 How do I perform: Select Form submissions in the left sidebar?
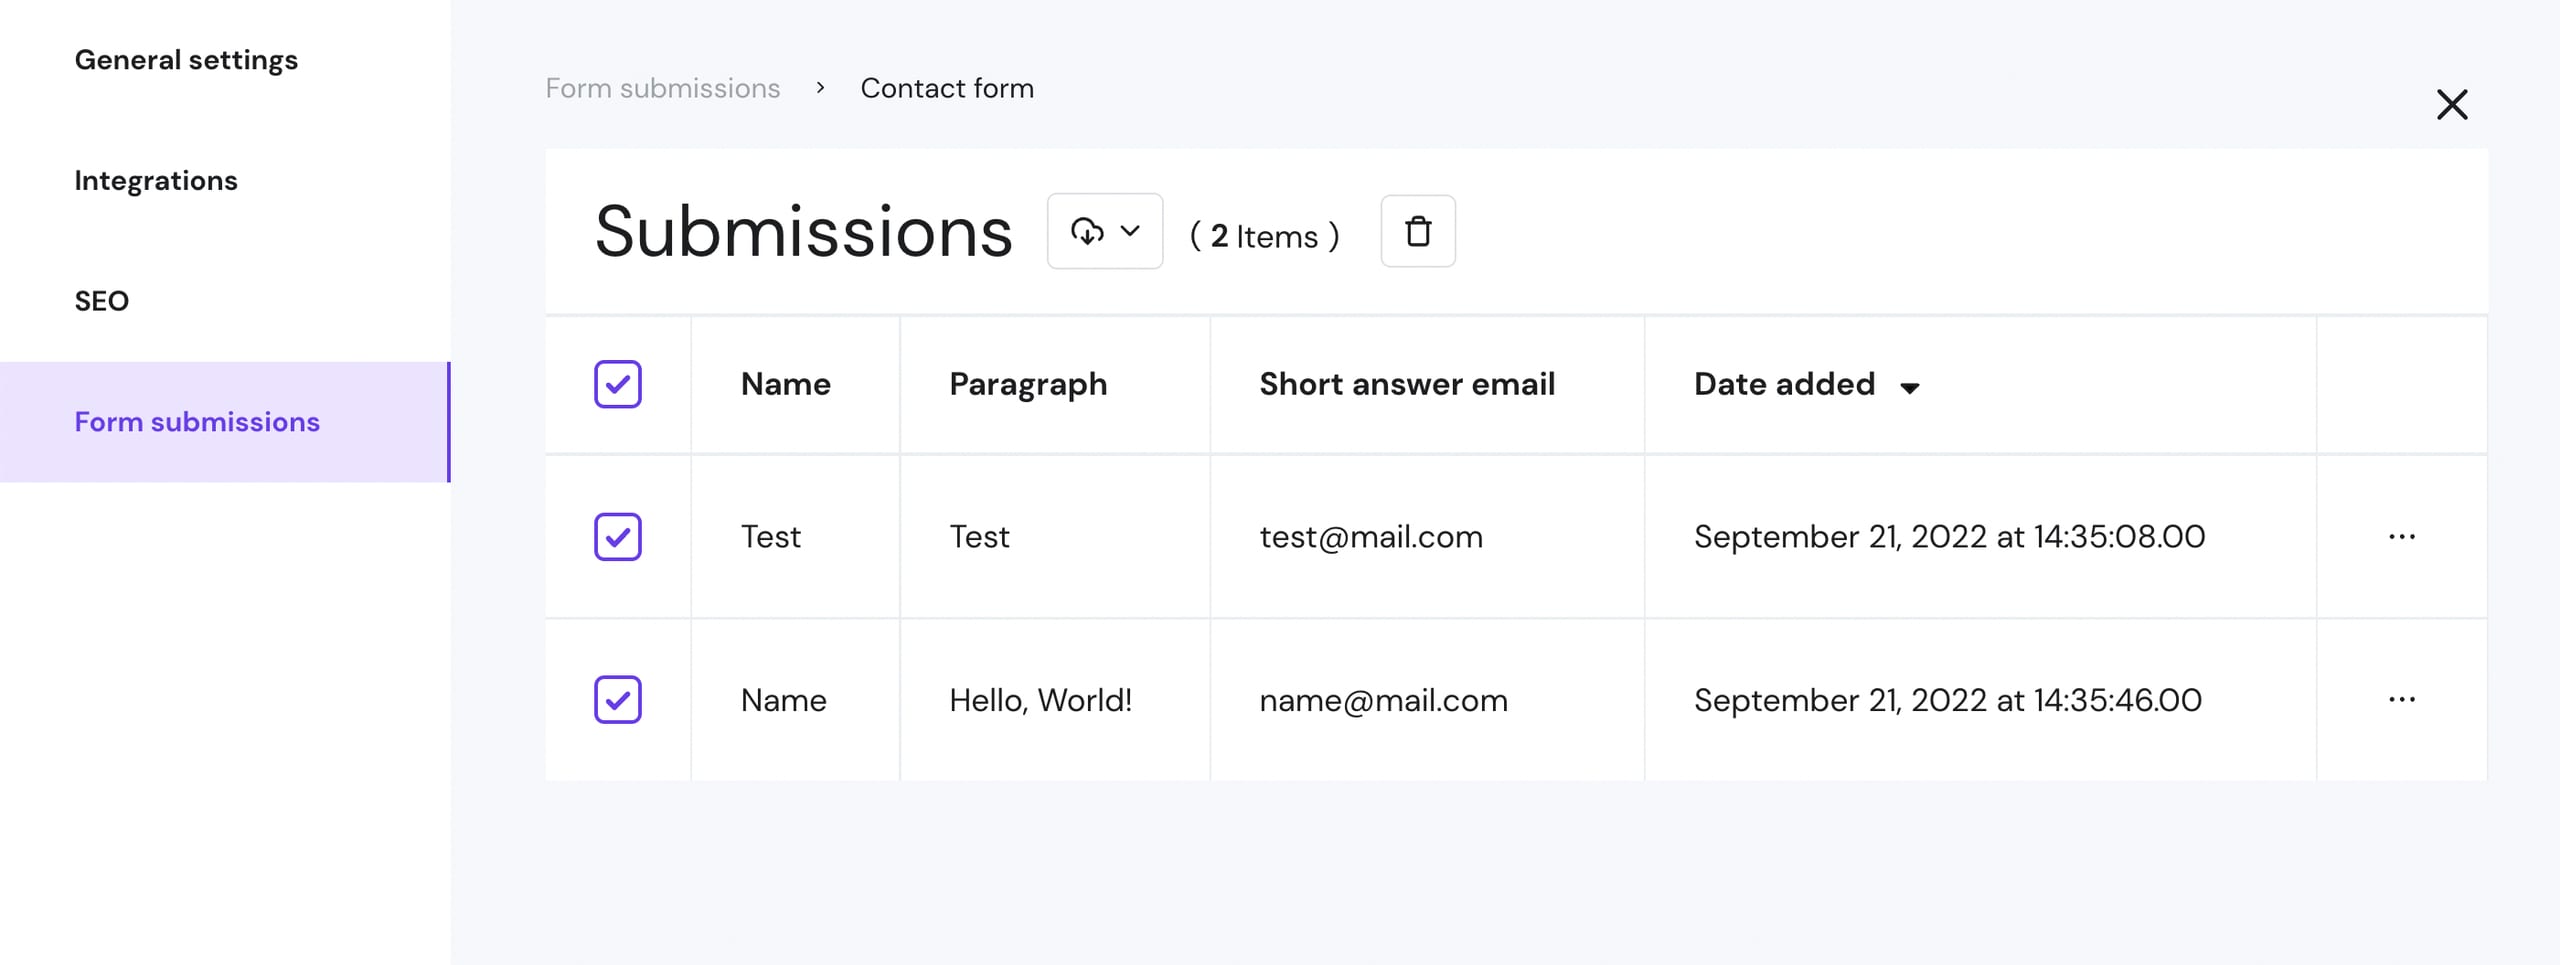[197, 422]
